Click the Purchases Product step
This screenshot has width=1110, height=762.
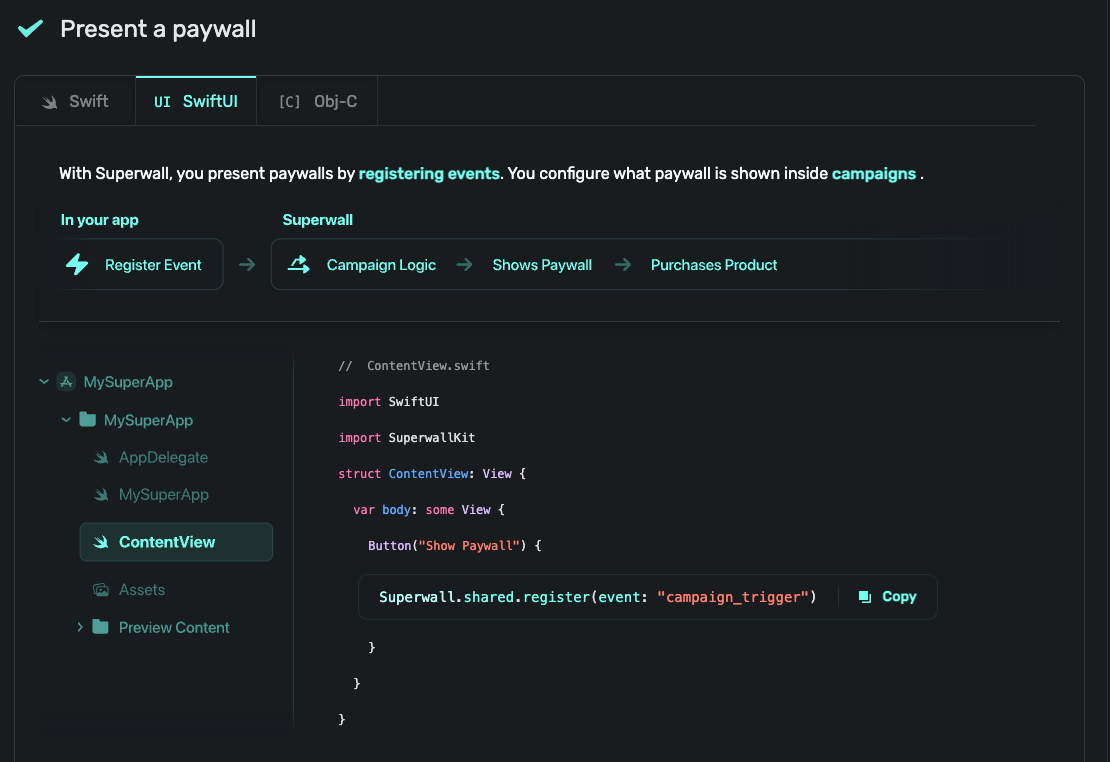pos(714,265)
